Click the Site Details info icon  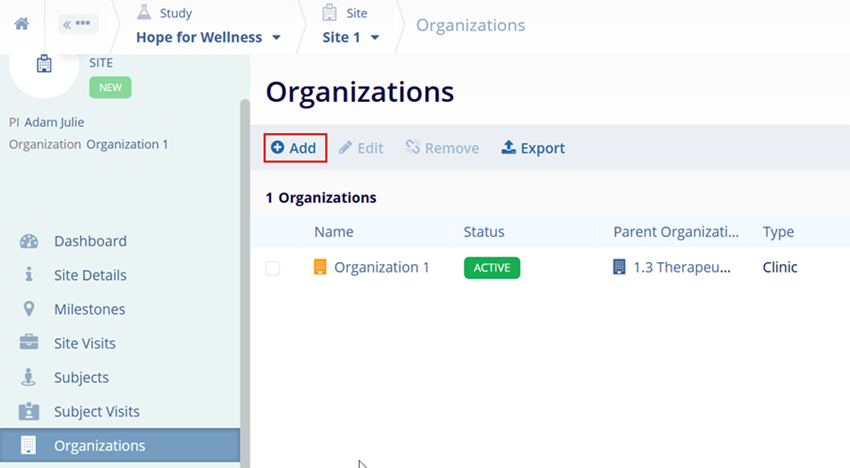click(29, 275)
